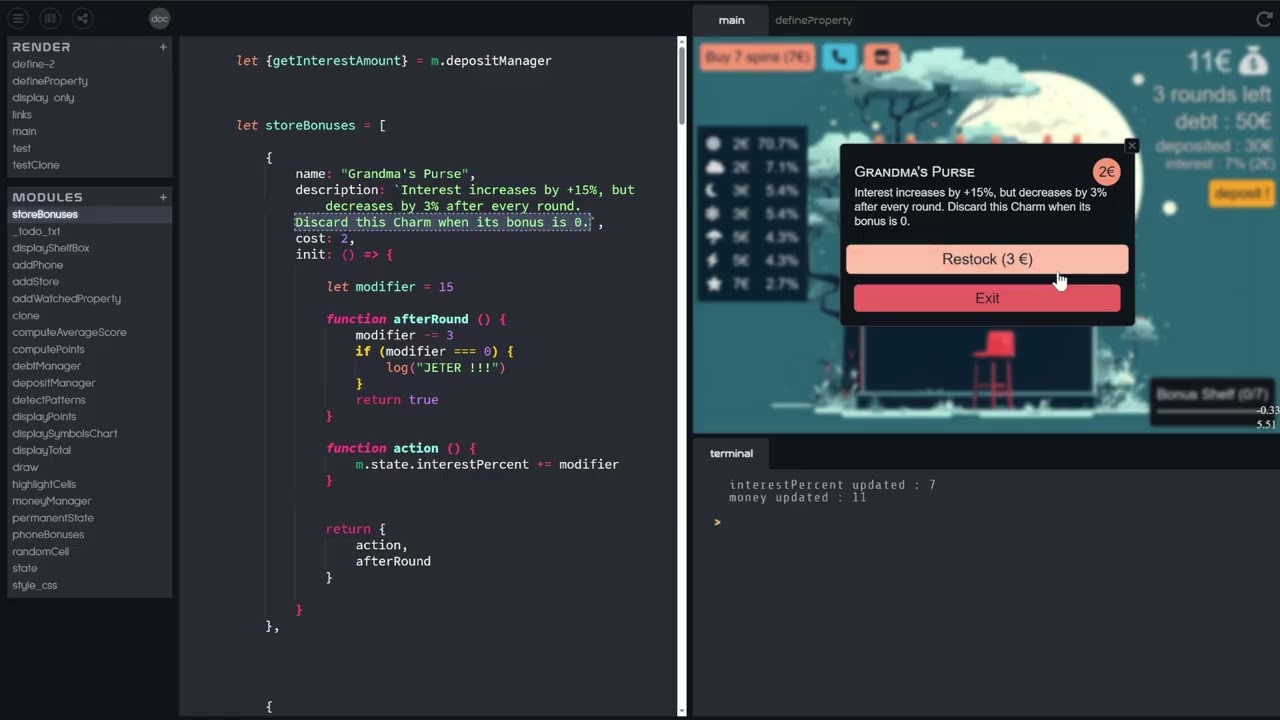This screenshot has height=720, width=1280.
Task: Open test in RENDER list
Action: [x=22, y=148]
